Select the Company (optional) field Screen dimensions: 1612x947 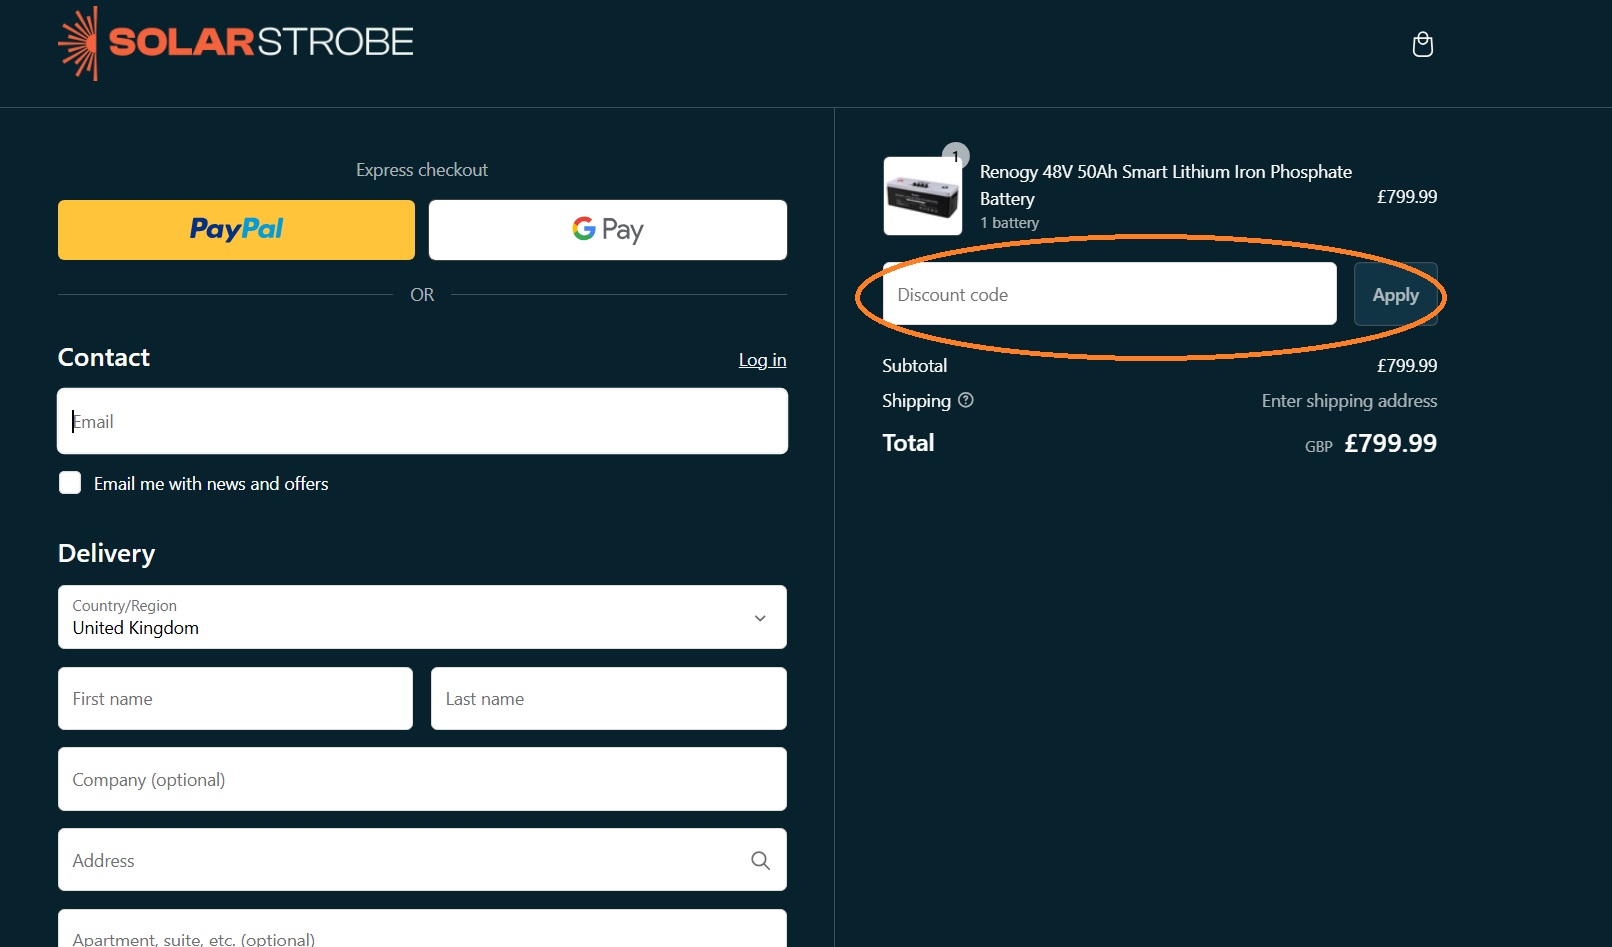(x=422, y=779)
